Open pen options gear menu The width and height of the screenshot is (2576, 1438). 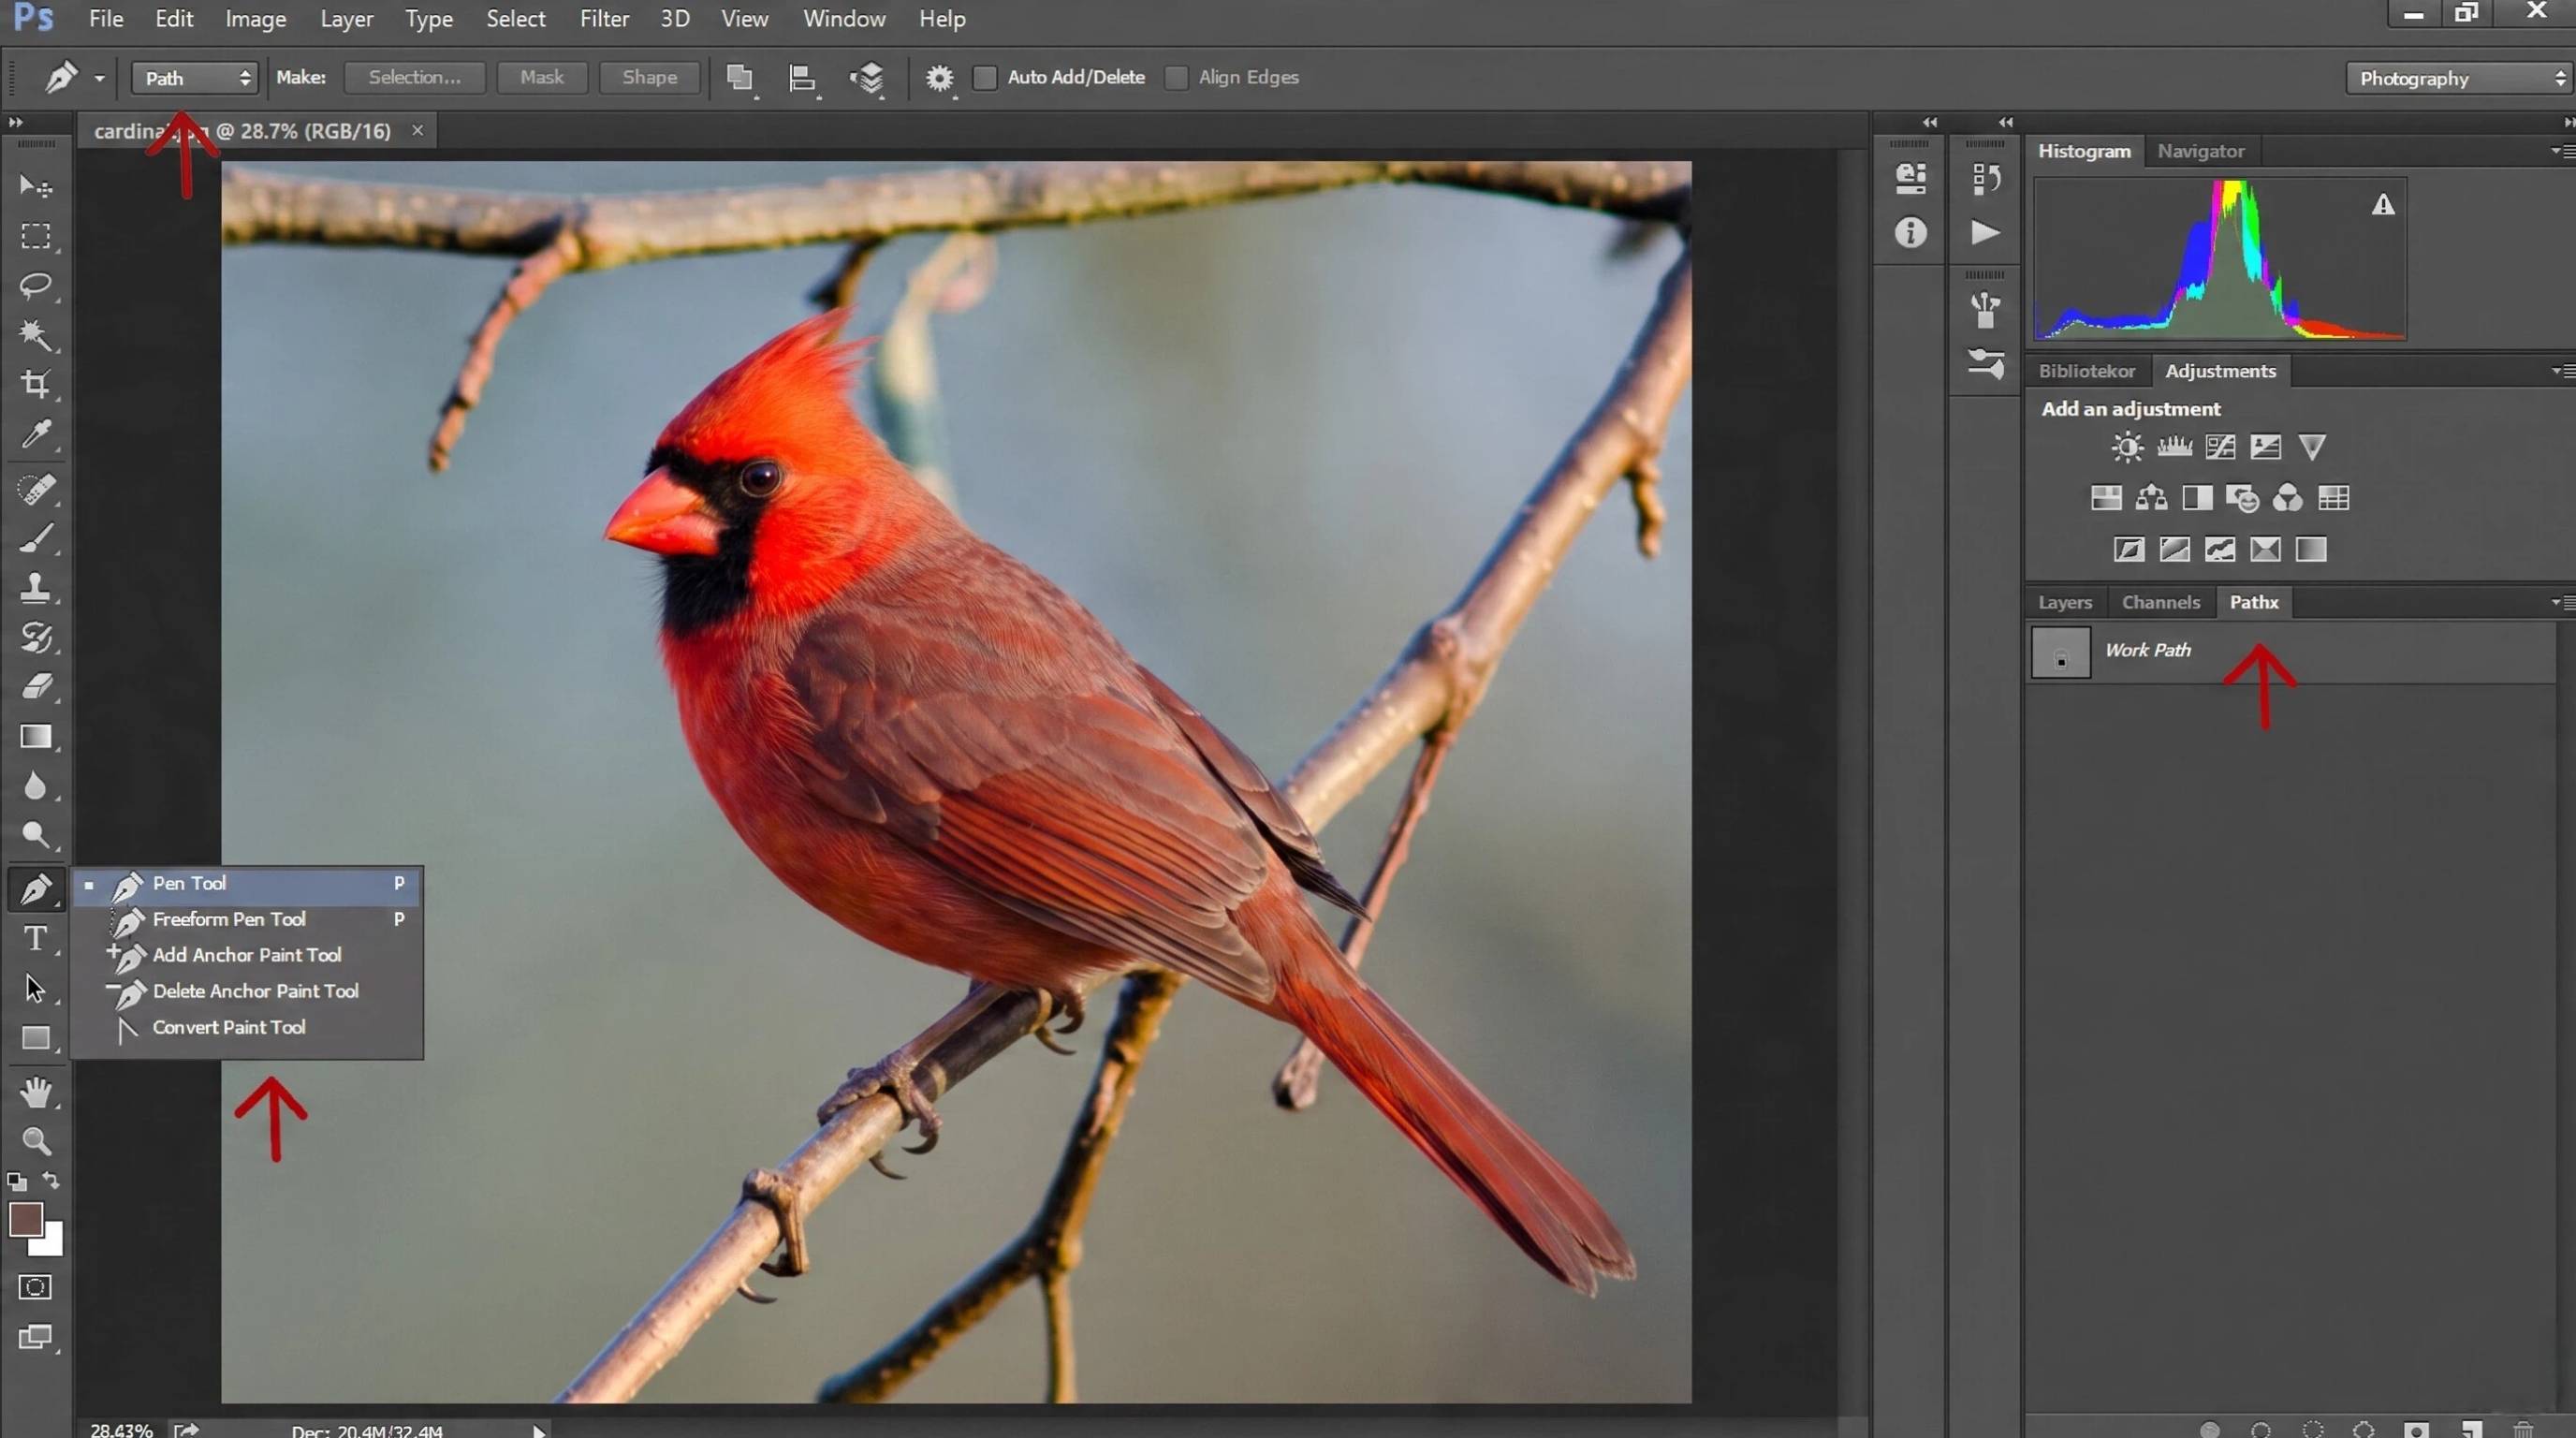(x=940, y=78)
